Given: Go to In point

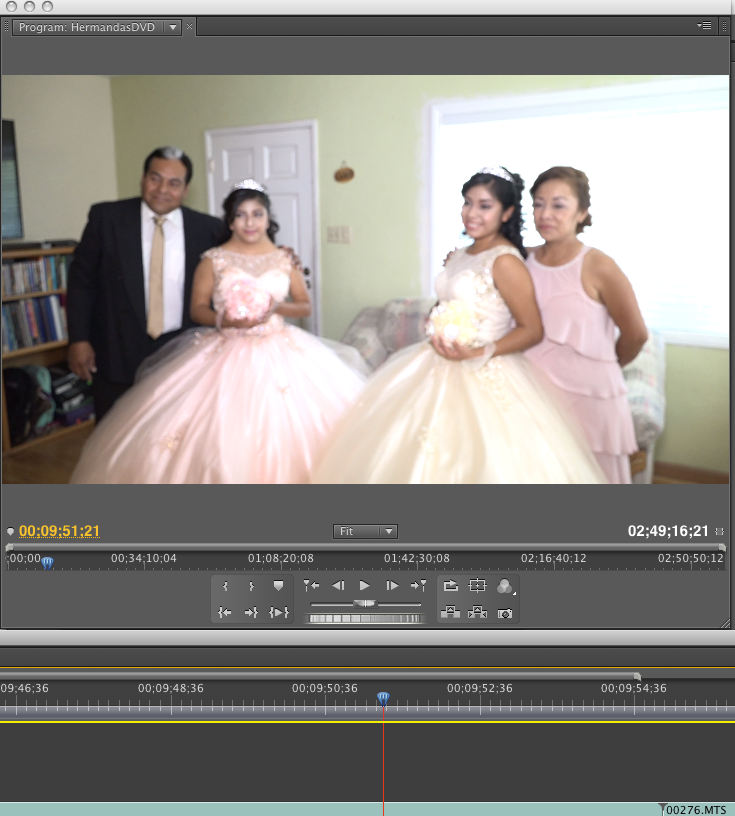Looking at the screenshot, I should [225, 612].
